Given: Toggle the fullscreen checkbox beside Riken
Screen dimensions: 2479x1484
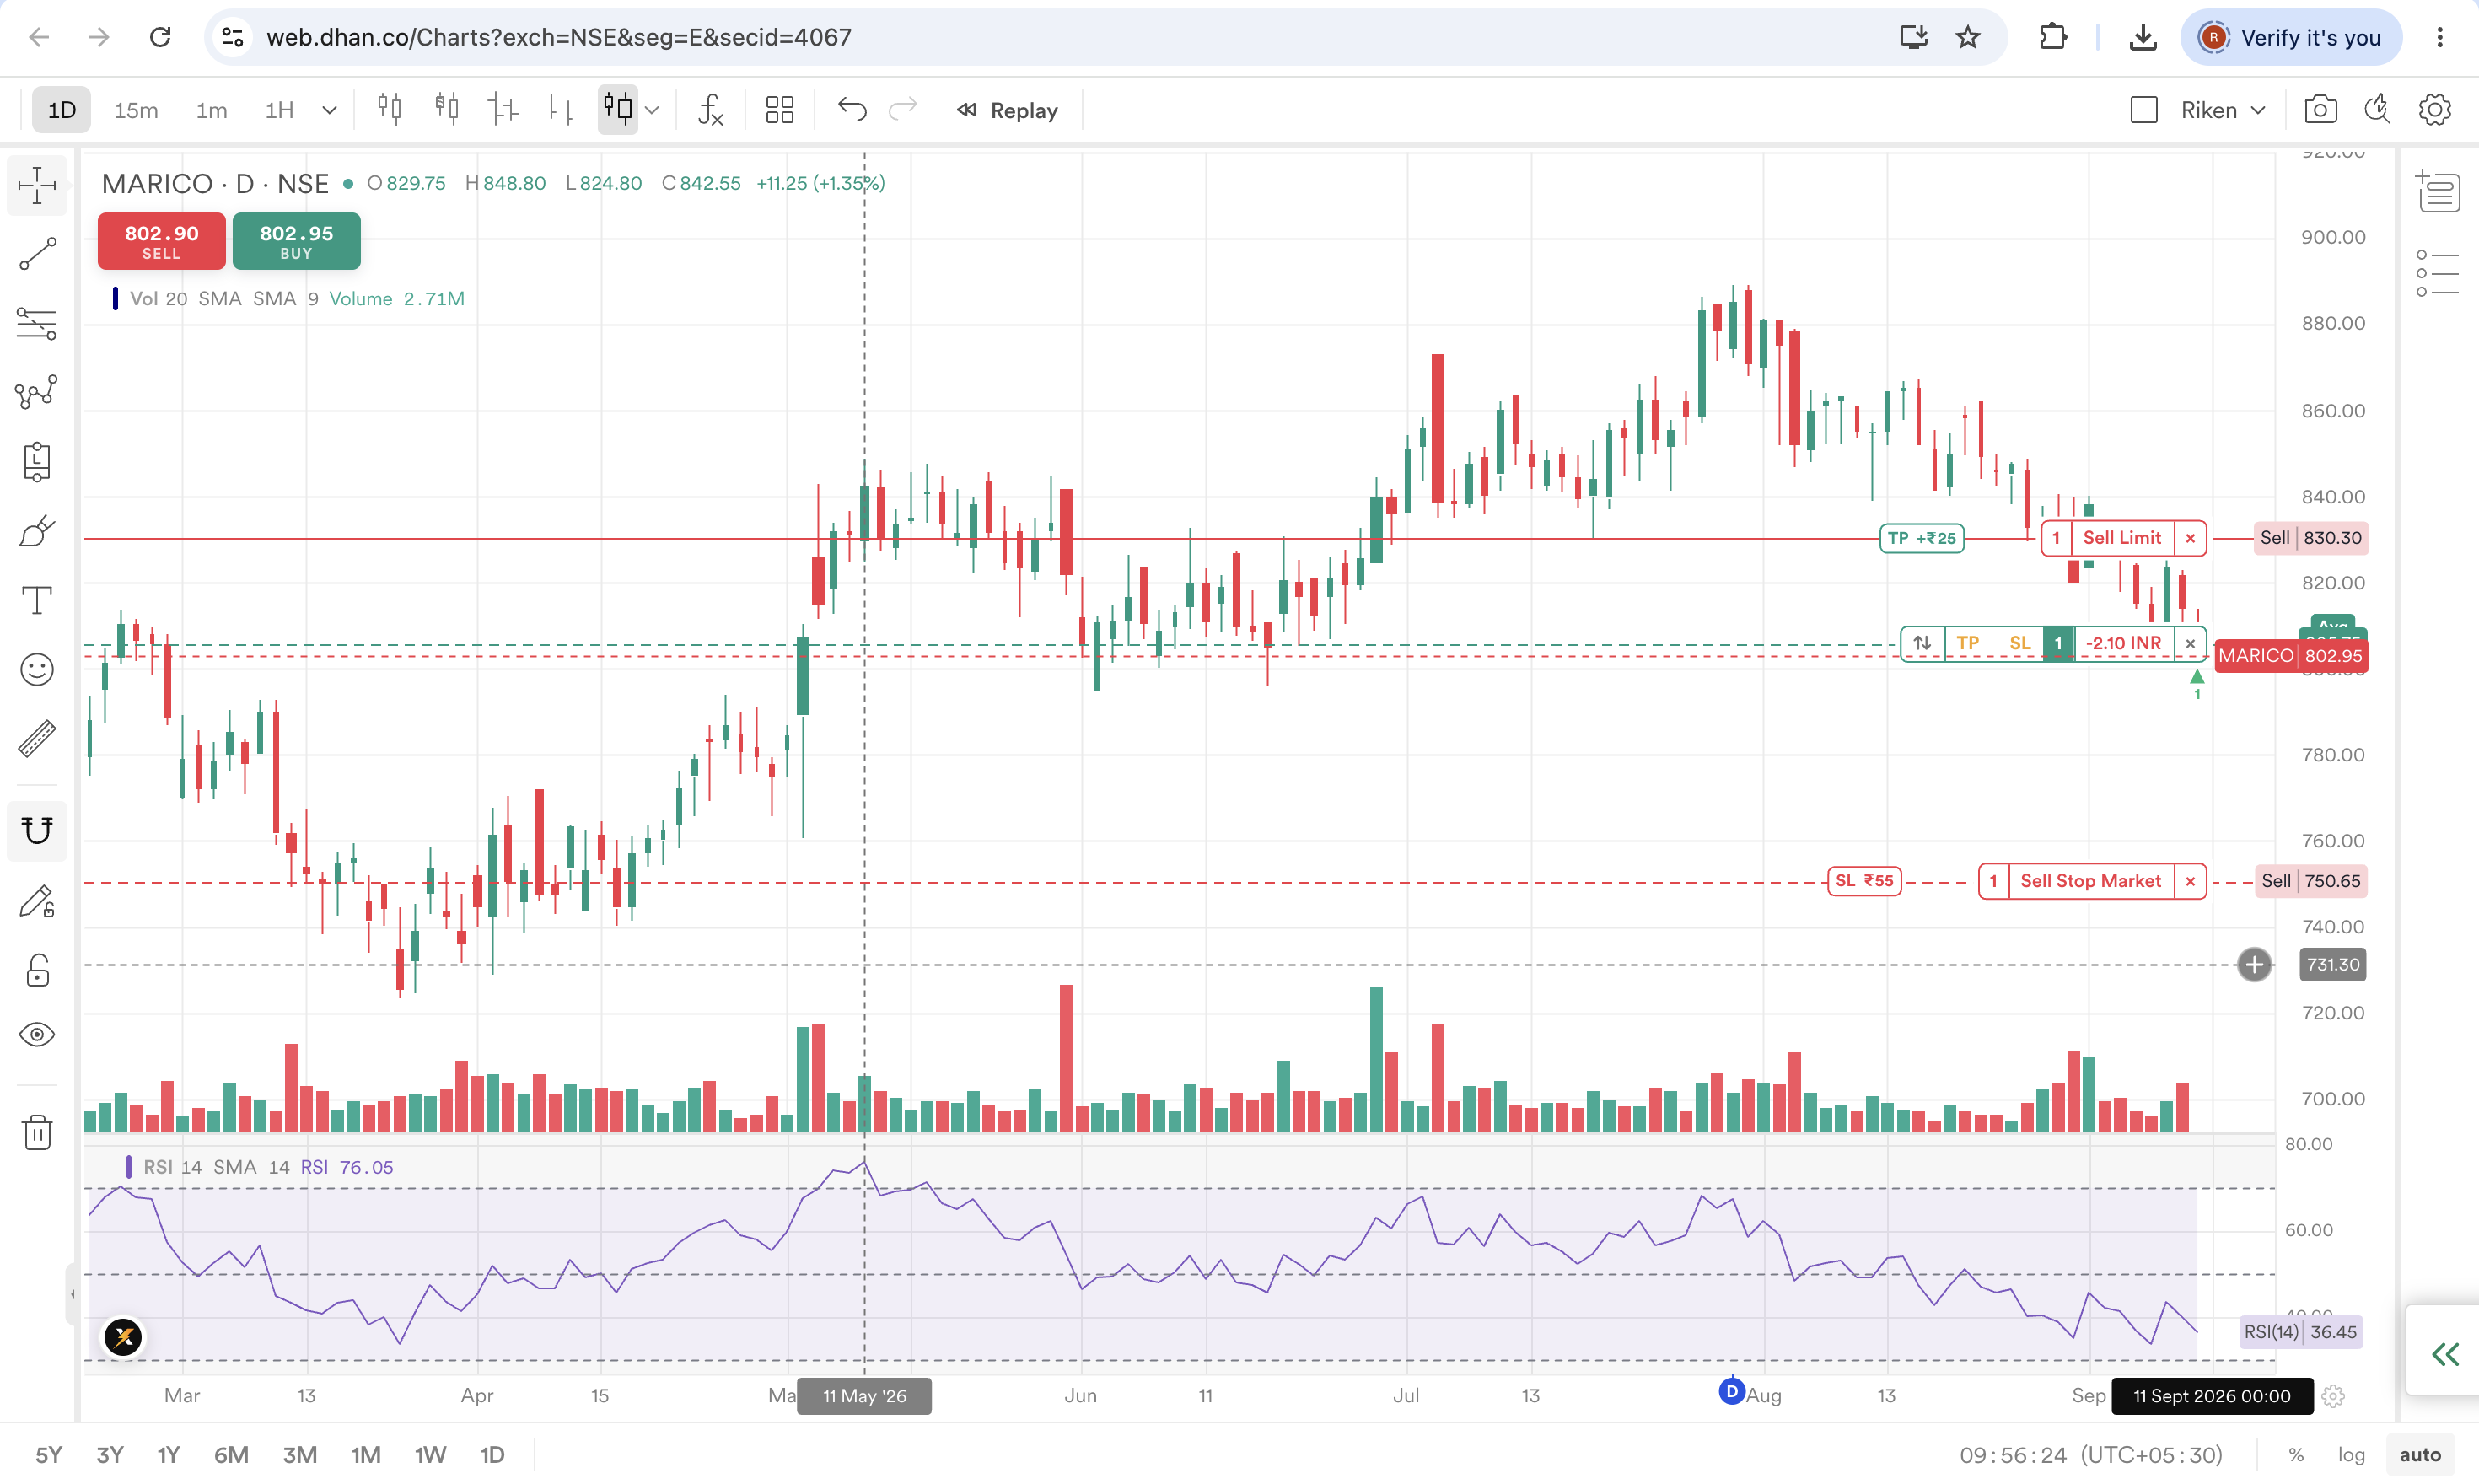Looking at the screenshot, I should pos(2144,110).
